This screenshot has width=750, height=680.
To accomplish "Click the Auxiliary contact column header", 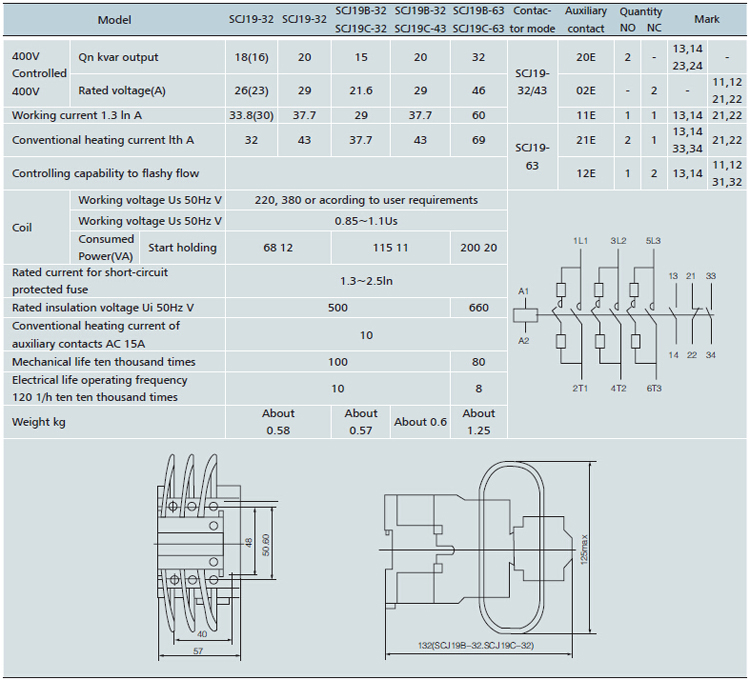I will tap(586, 20).
